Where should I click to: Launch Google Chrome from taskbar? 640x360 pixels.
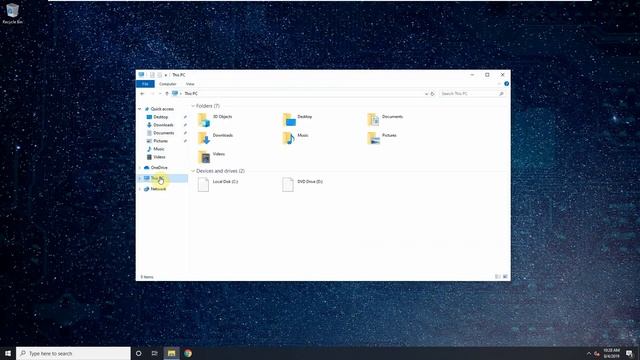click(188, 353)
